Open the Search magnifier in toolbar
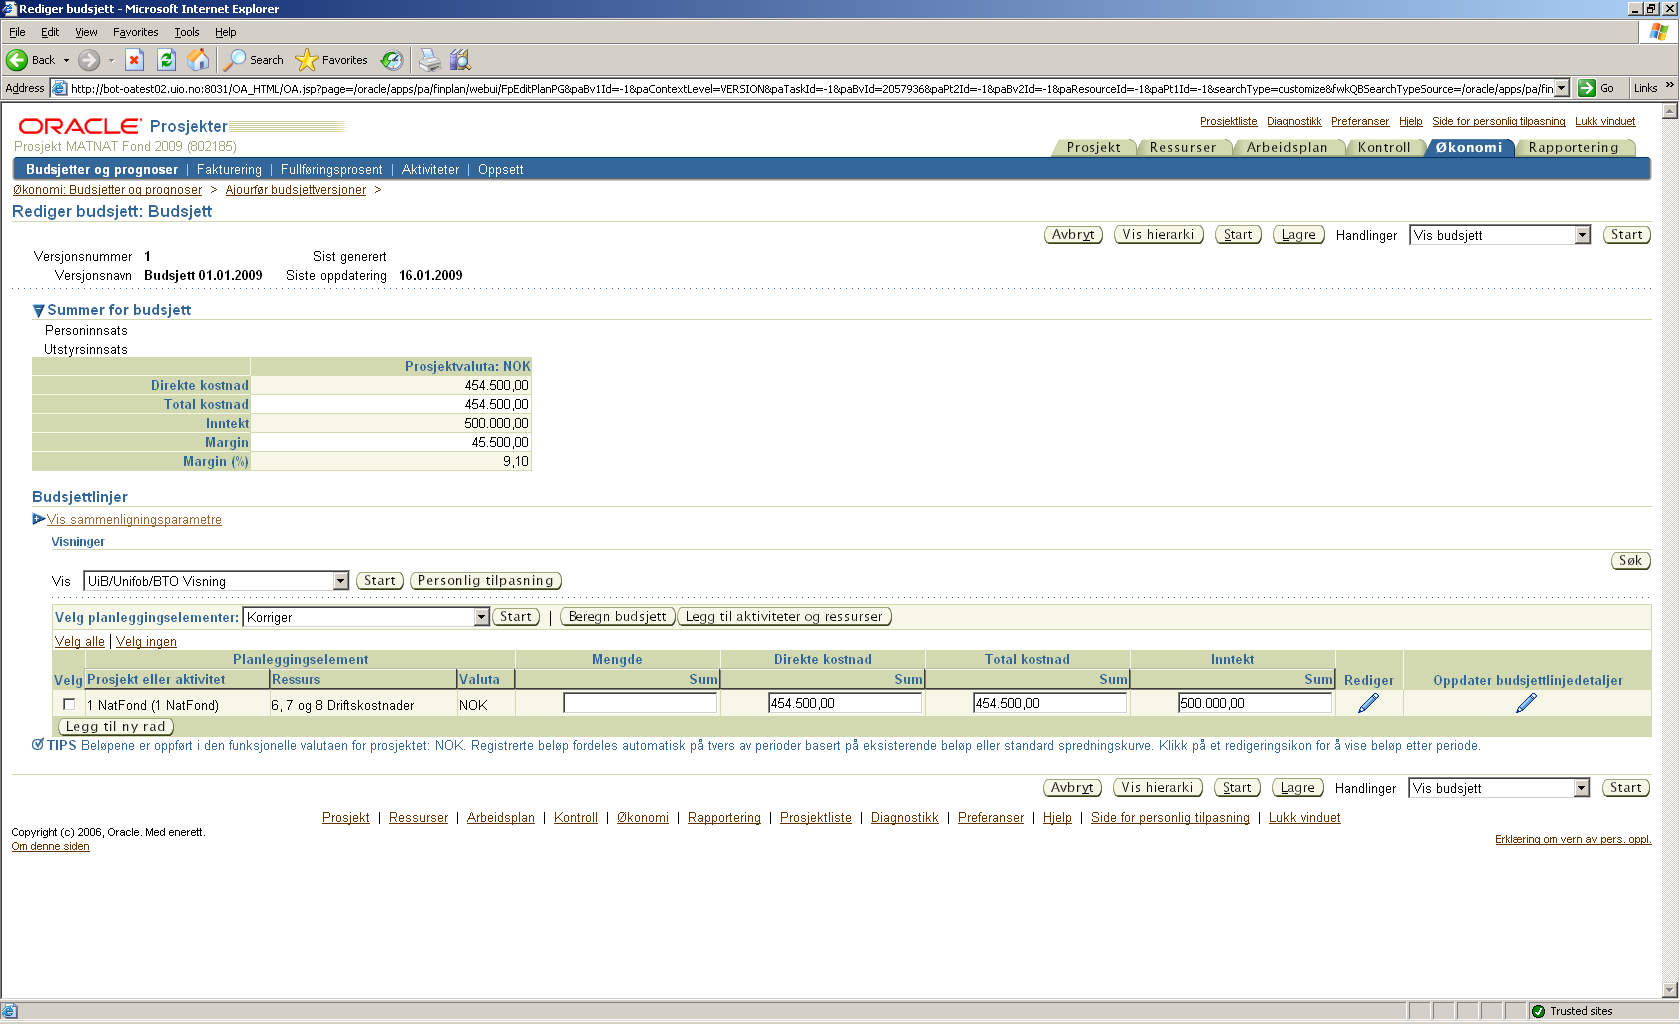 [x=253, y=60]
